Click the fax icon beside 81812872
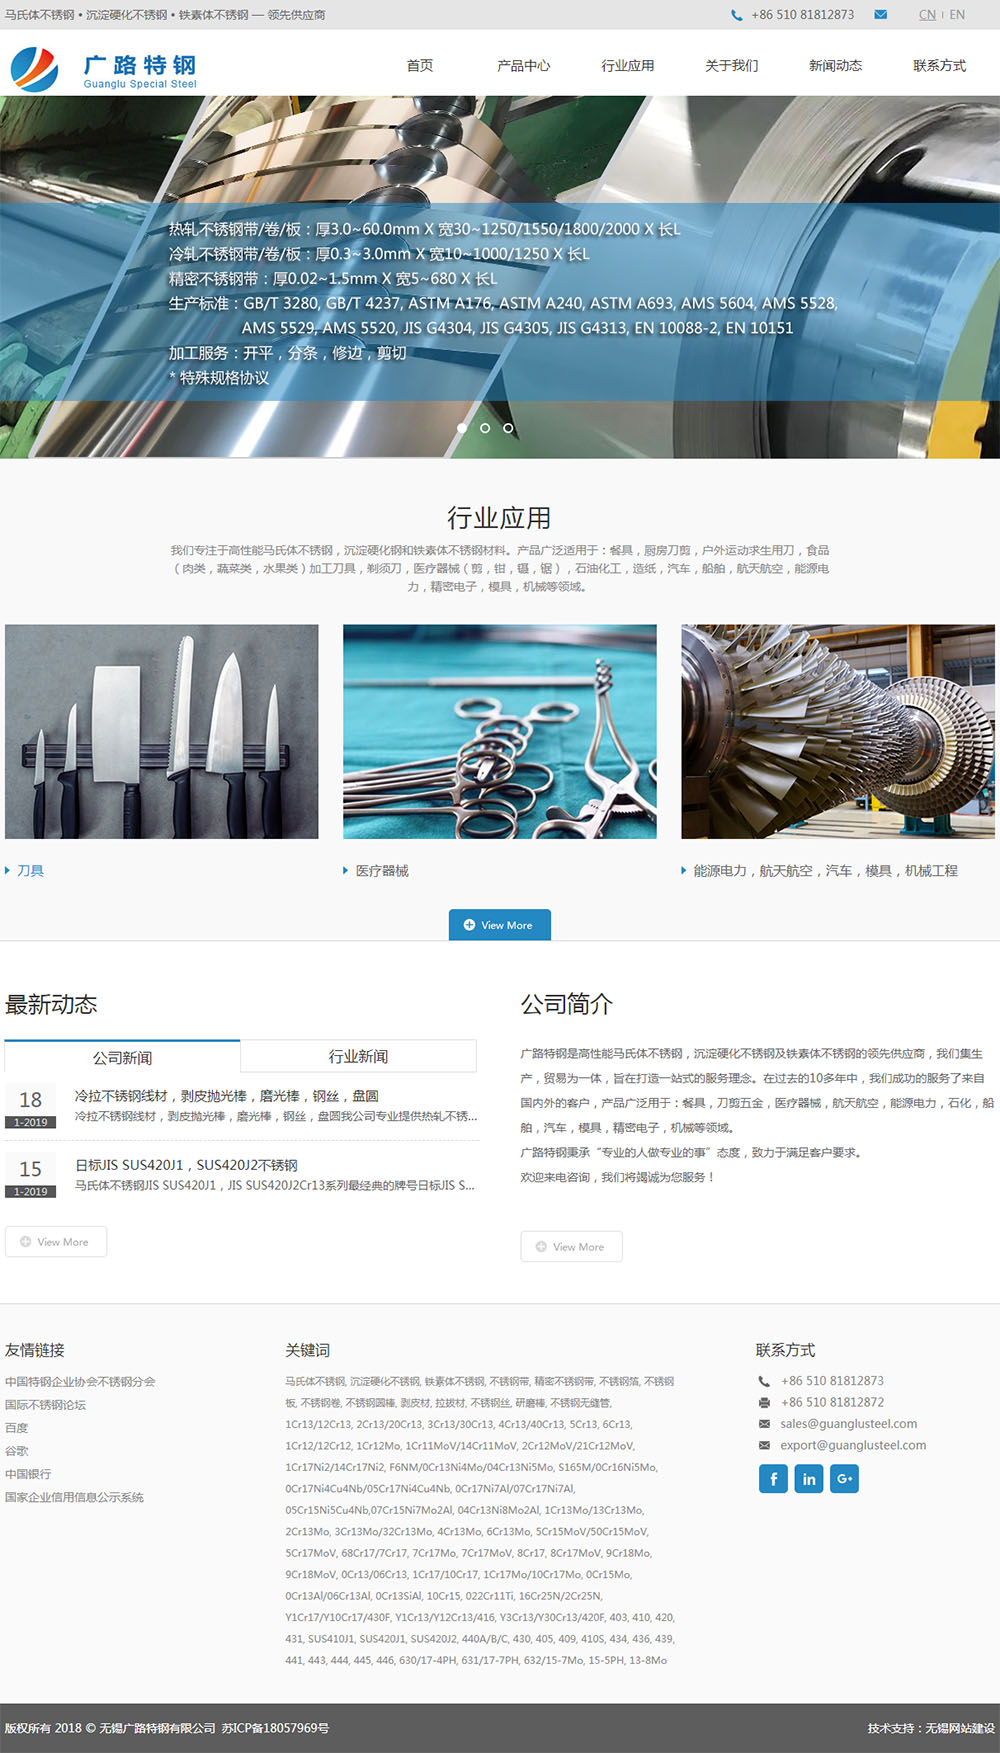This screenshot has height=1753, width=1000. 764,1403
